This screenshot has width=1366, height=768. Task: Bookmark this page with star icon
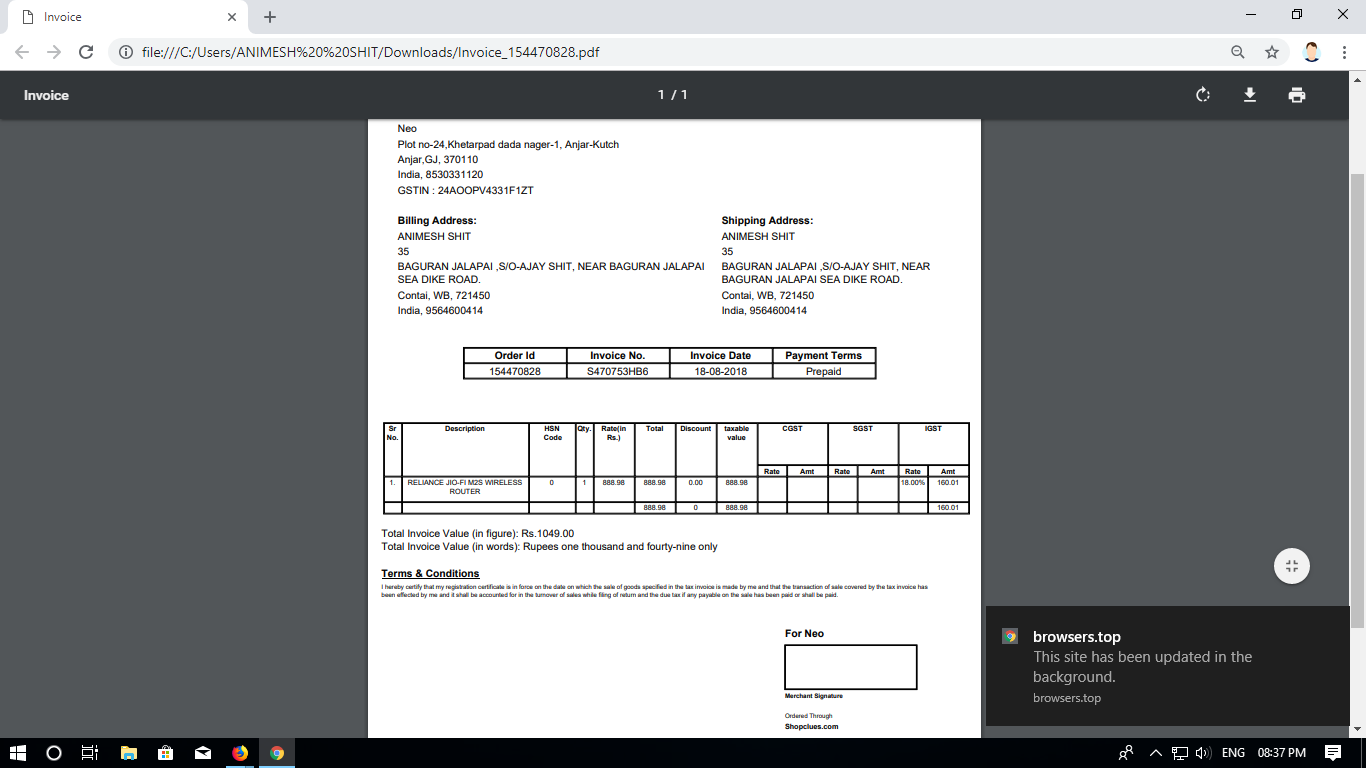point(1271,52)
